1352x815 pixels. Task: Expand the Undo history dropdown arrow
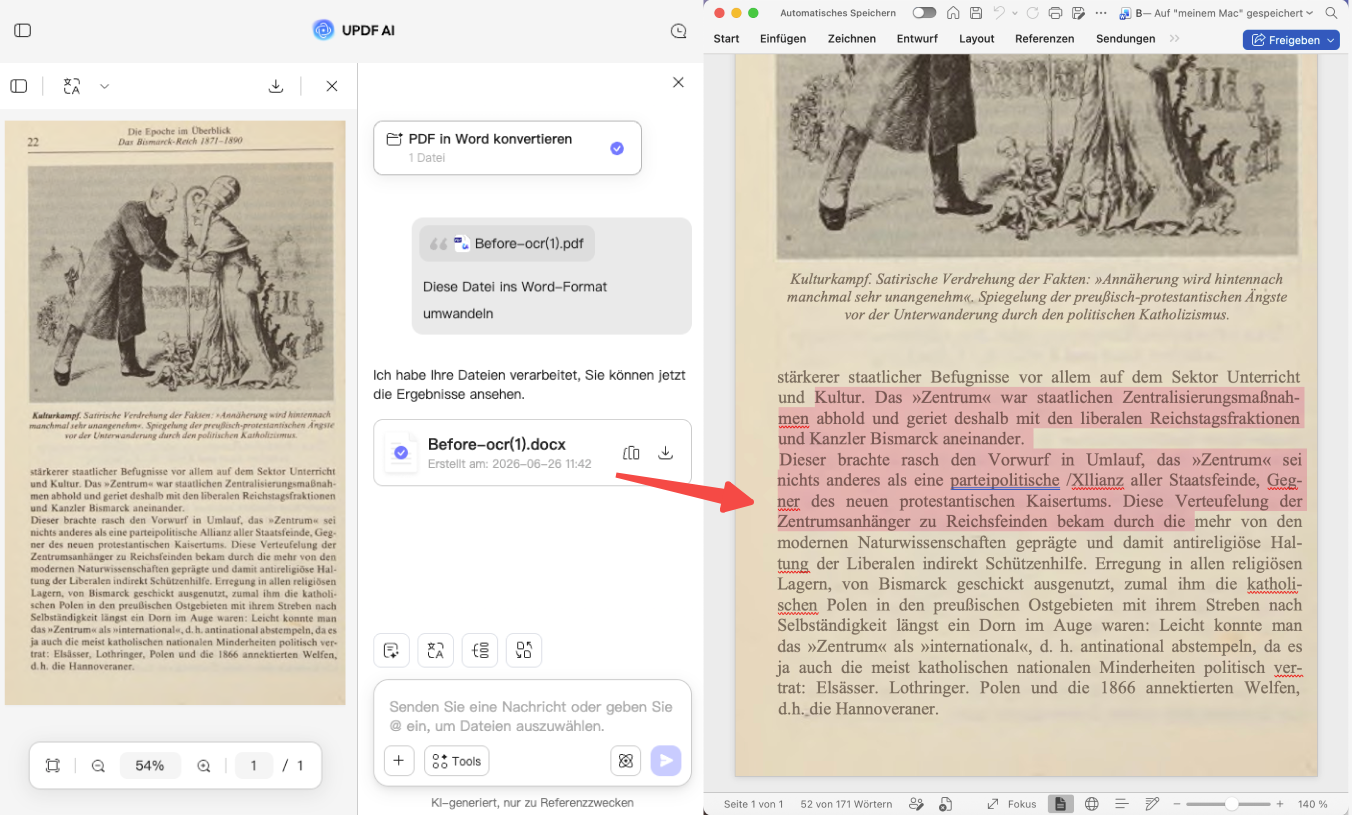1015,13
